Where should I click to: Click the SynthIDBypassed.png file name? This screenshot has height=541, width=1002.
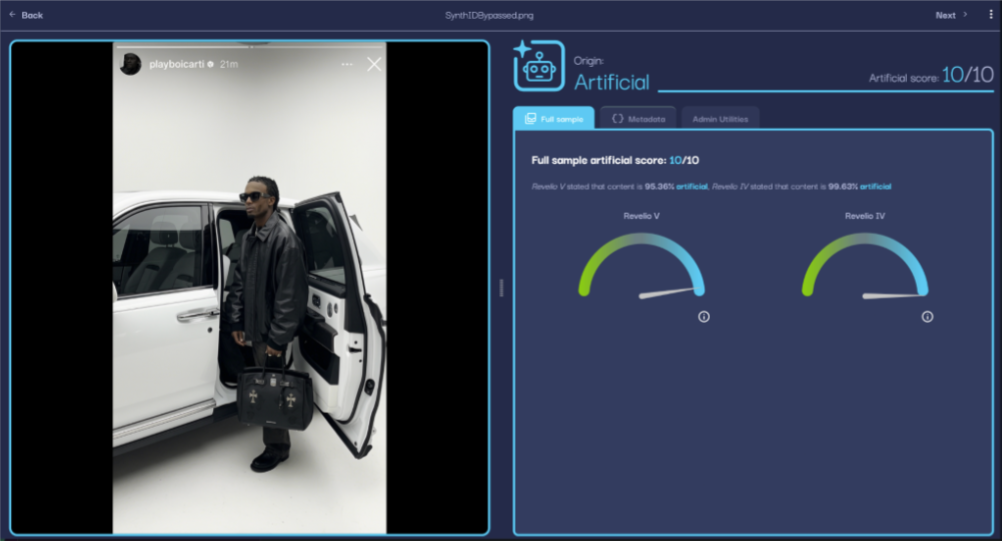(489, 15)
